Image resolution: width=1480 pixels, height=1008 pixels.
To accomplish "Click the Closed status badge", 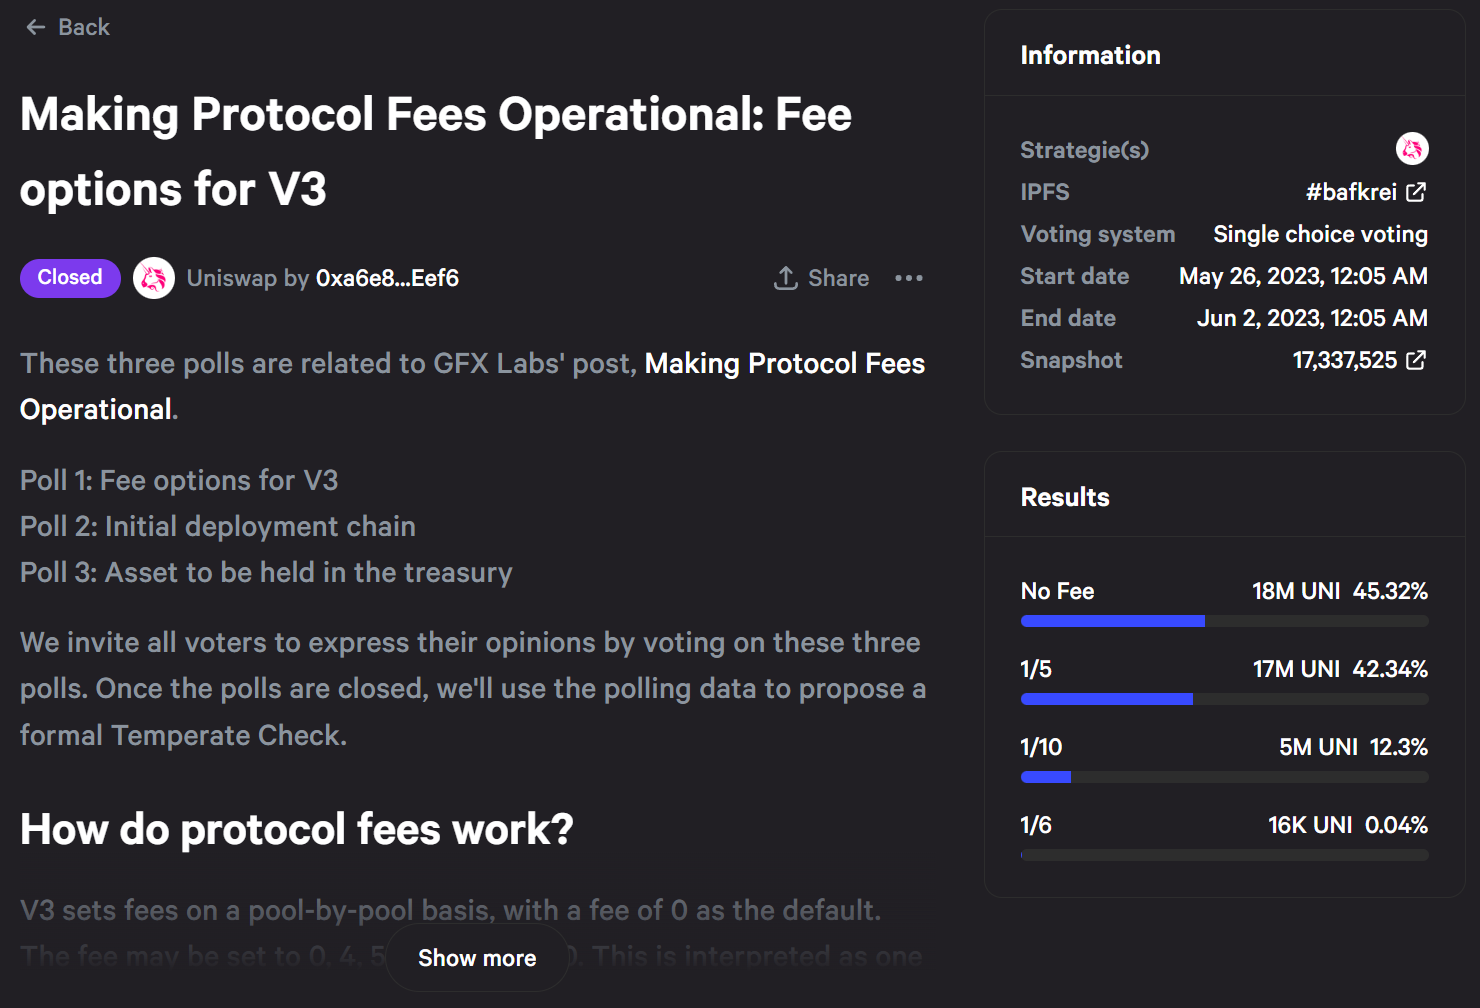I will pyautogui.click(x=70, y=278).
